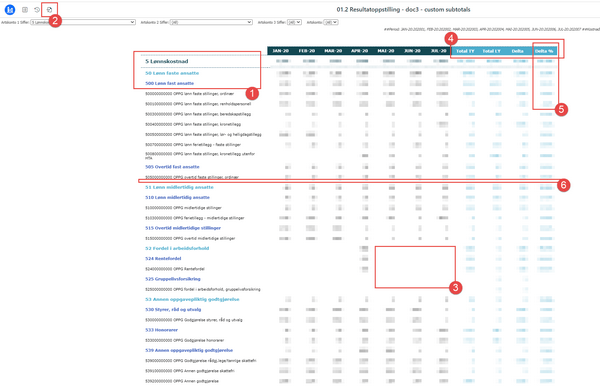600x386 pixels.
Task: Open the 50 Lønn faste ansatte row
Action: point(172,73)
